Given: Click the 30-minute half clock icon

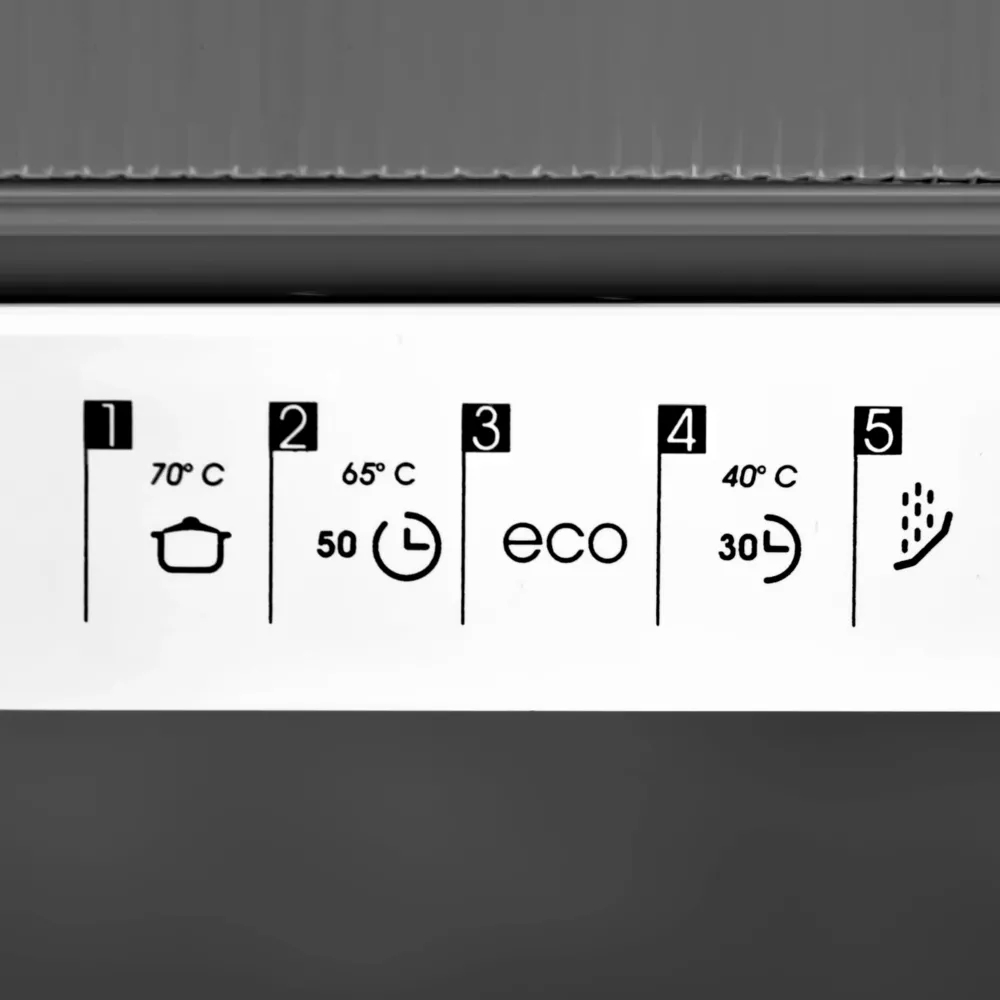Looking at the screenshot, I should click(x=783, y=548).
